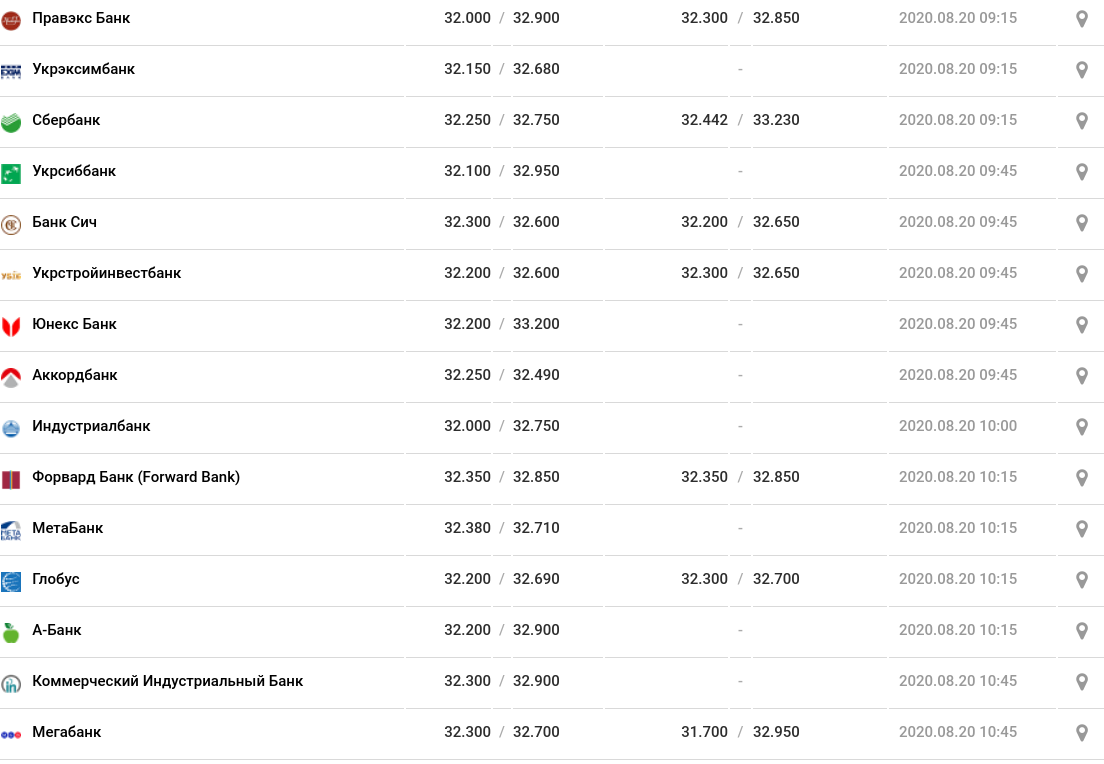Click map pin in Индустриалбанк row
The width and height of the screenshot is (1104, 764).
tap(1082, 427)
